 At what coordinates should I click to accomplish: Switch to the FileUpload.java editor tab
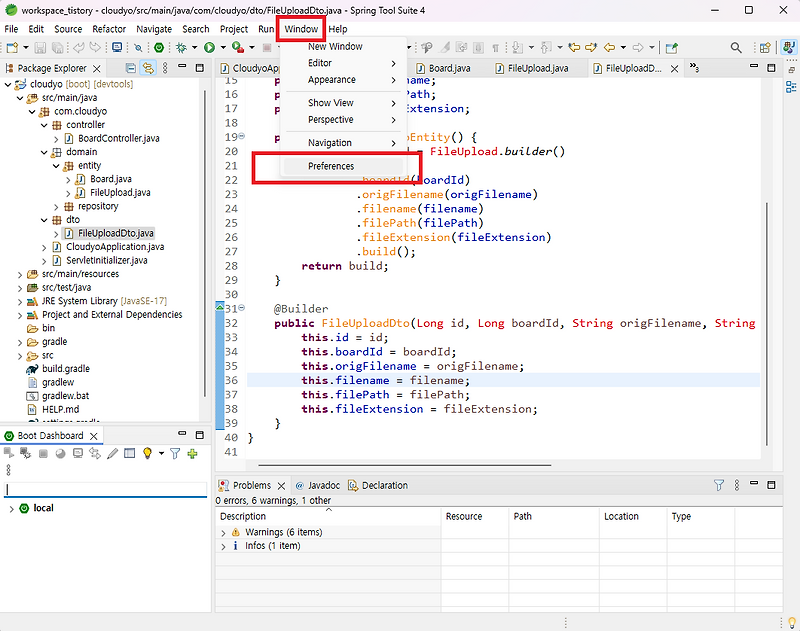(537, 68)
